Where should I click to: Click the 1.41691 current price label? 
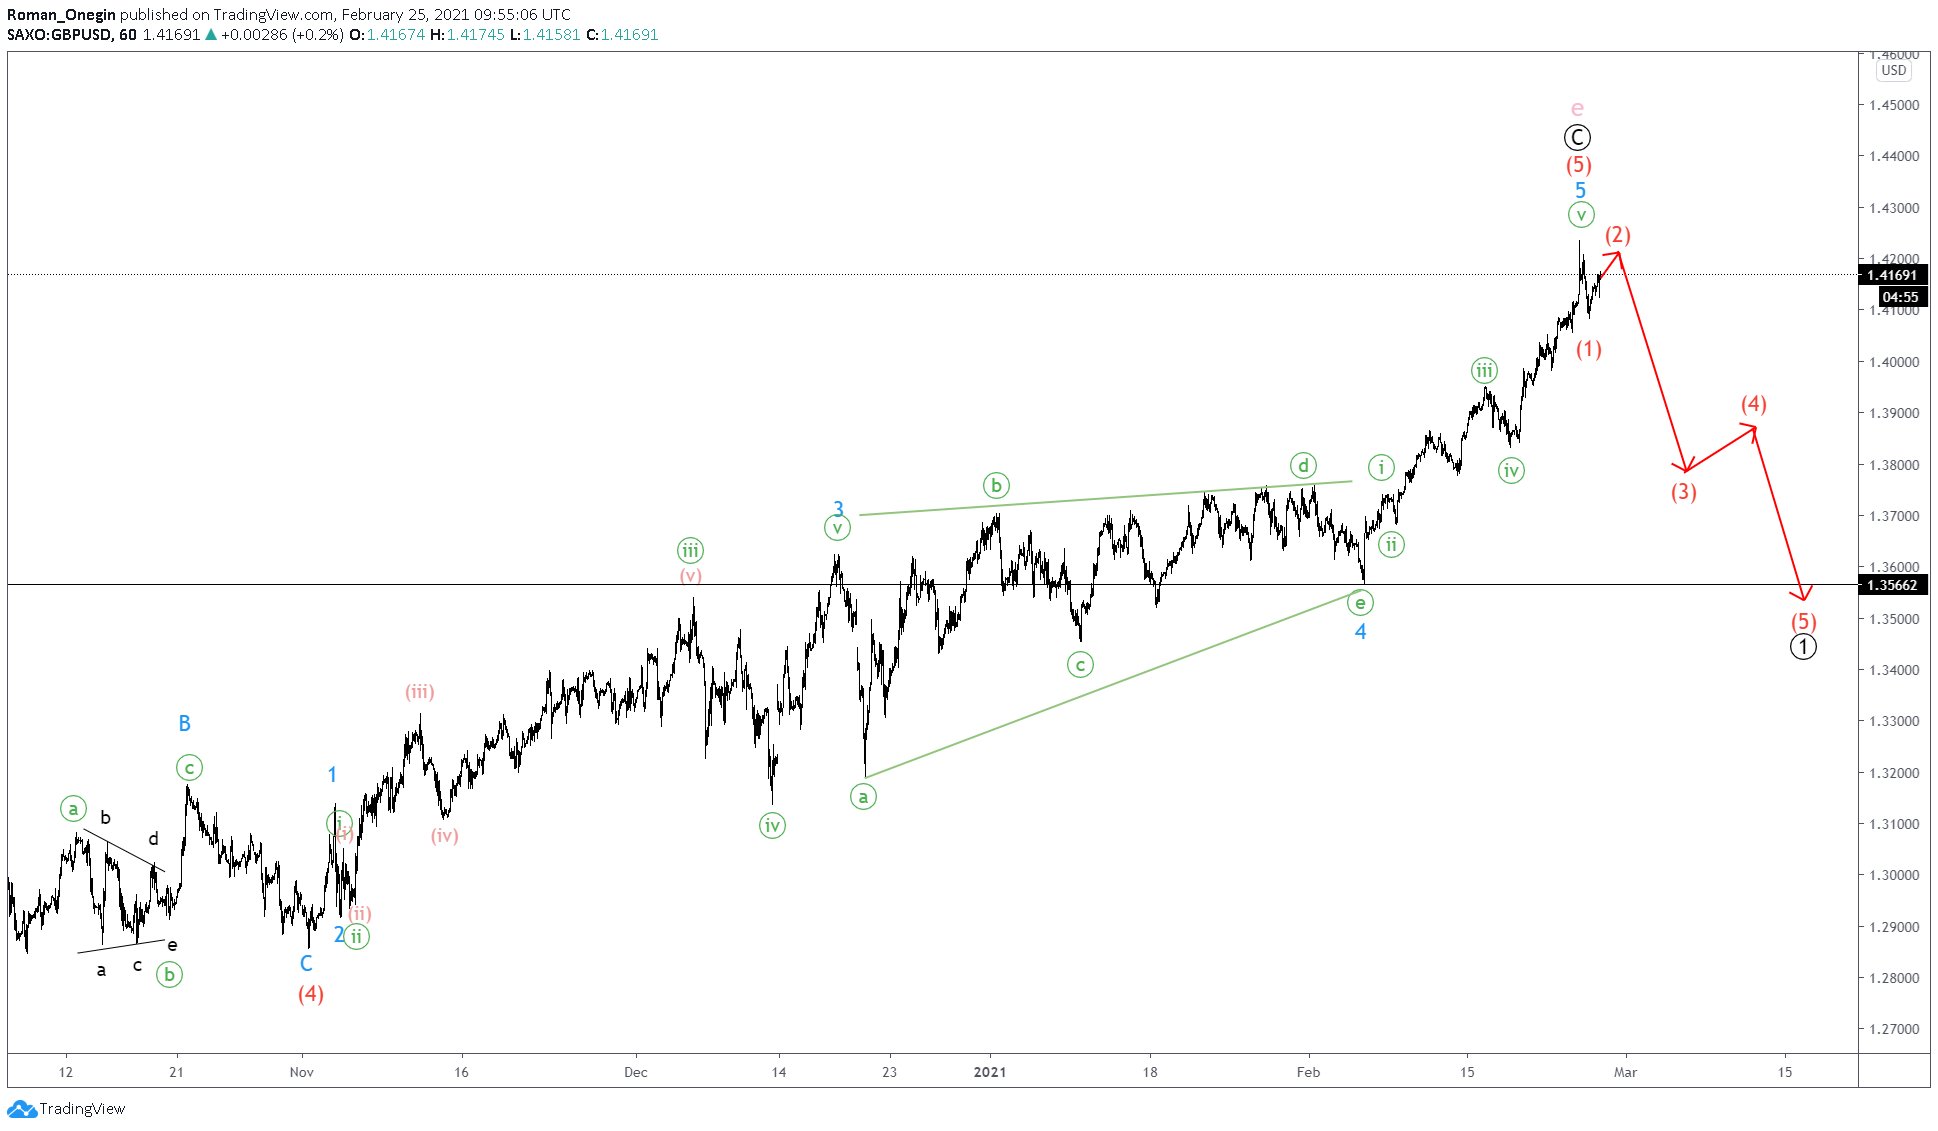(1892, 275)
